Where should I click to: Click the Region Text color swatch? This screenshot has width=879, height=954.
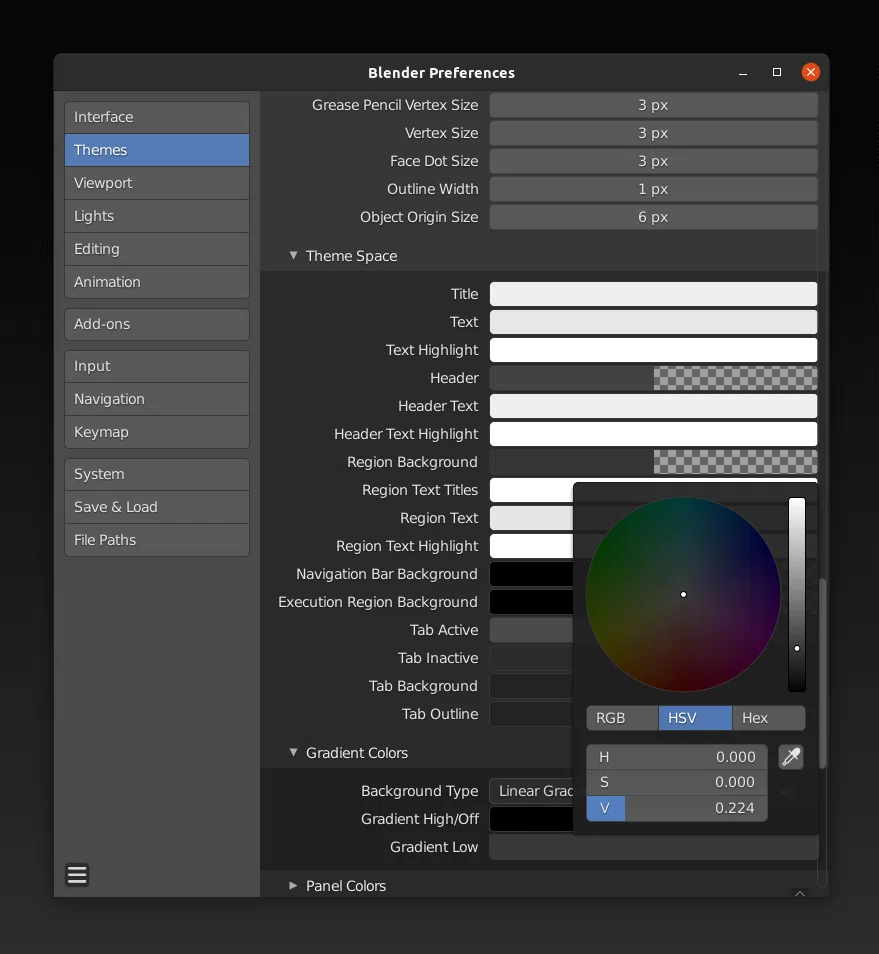531,518
